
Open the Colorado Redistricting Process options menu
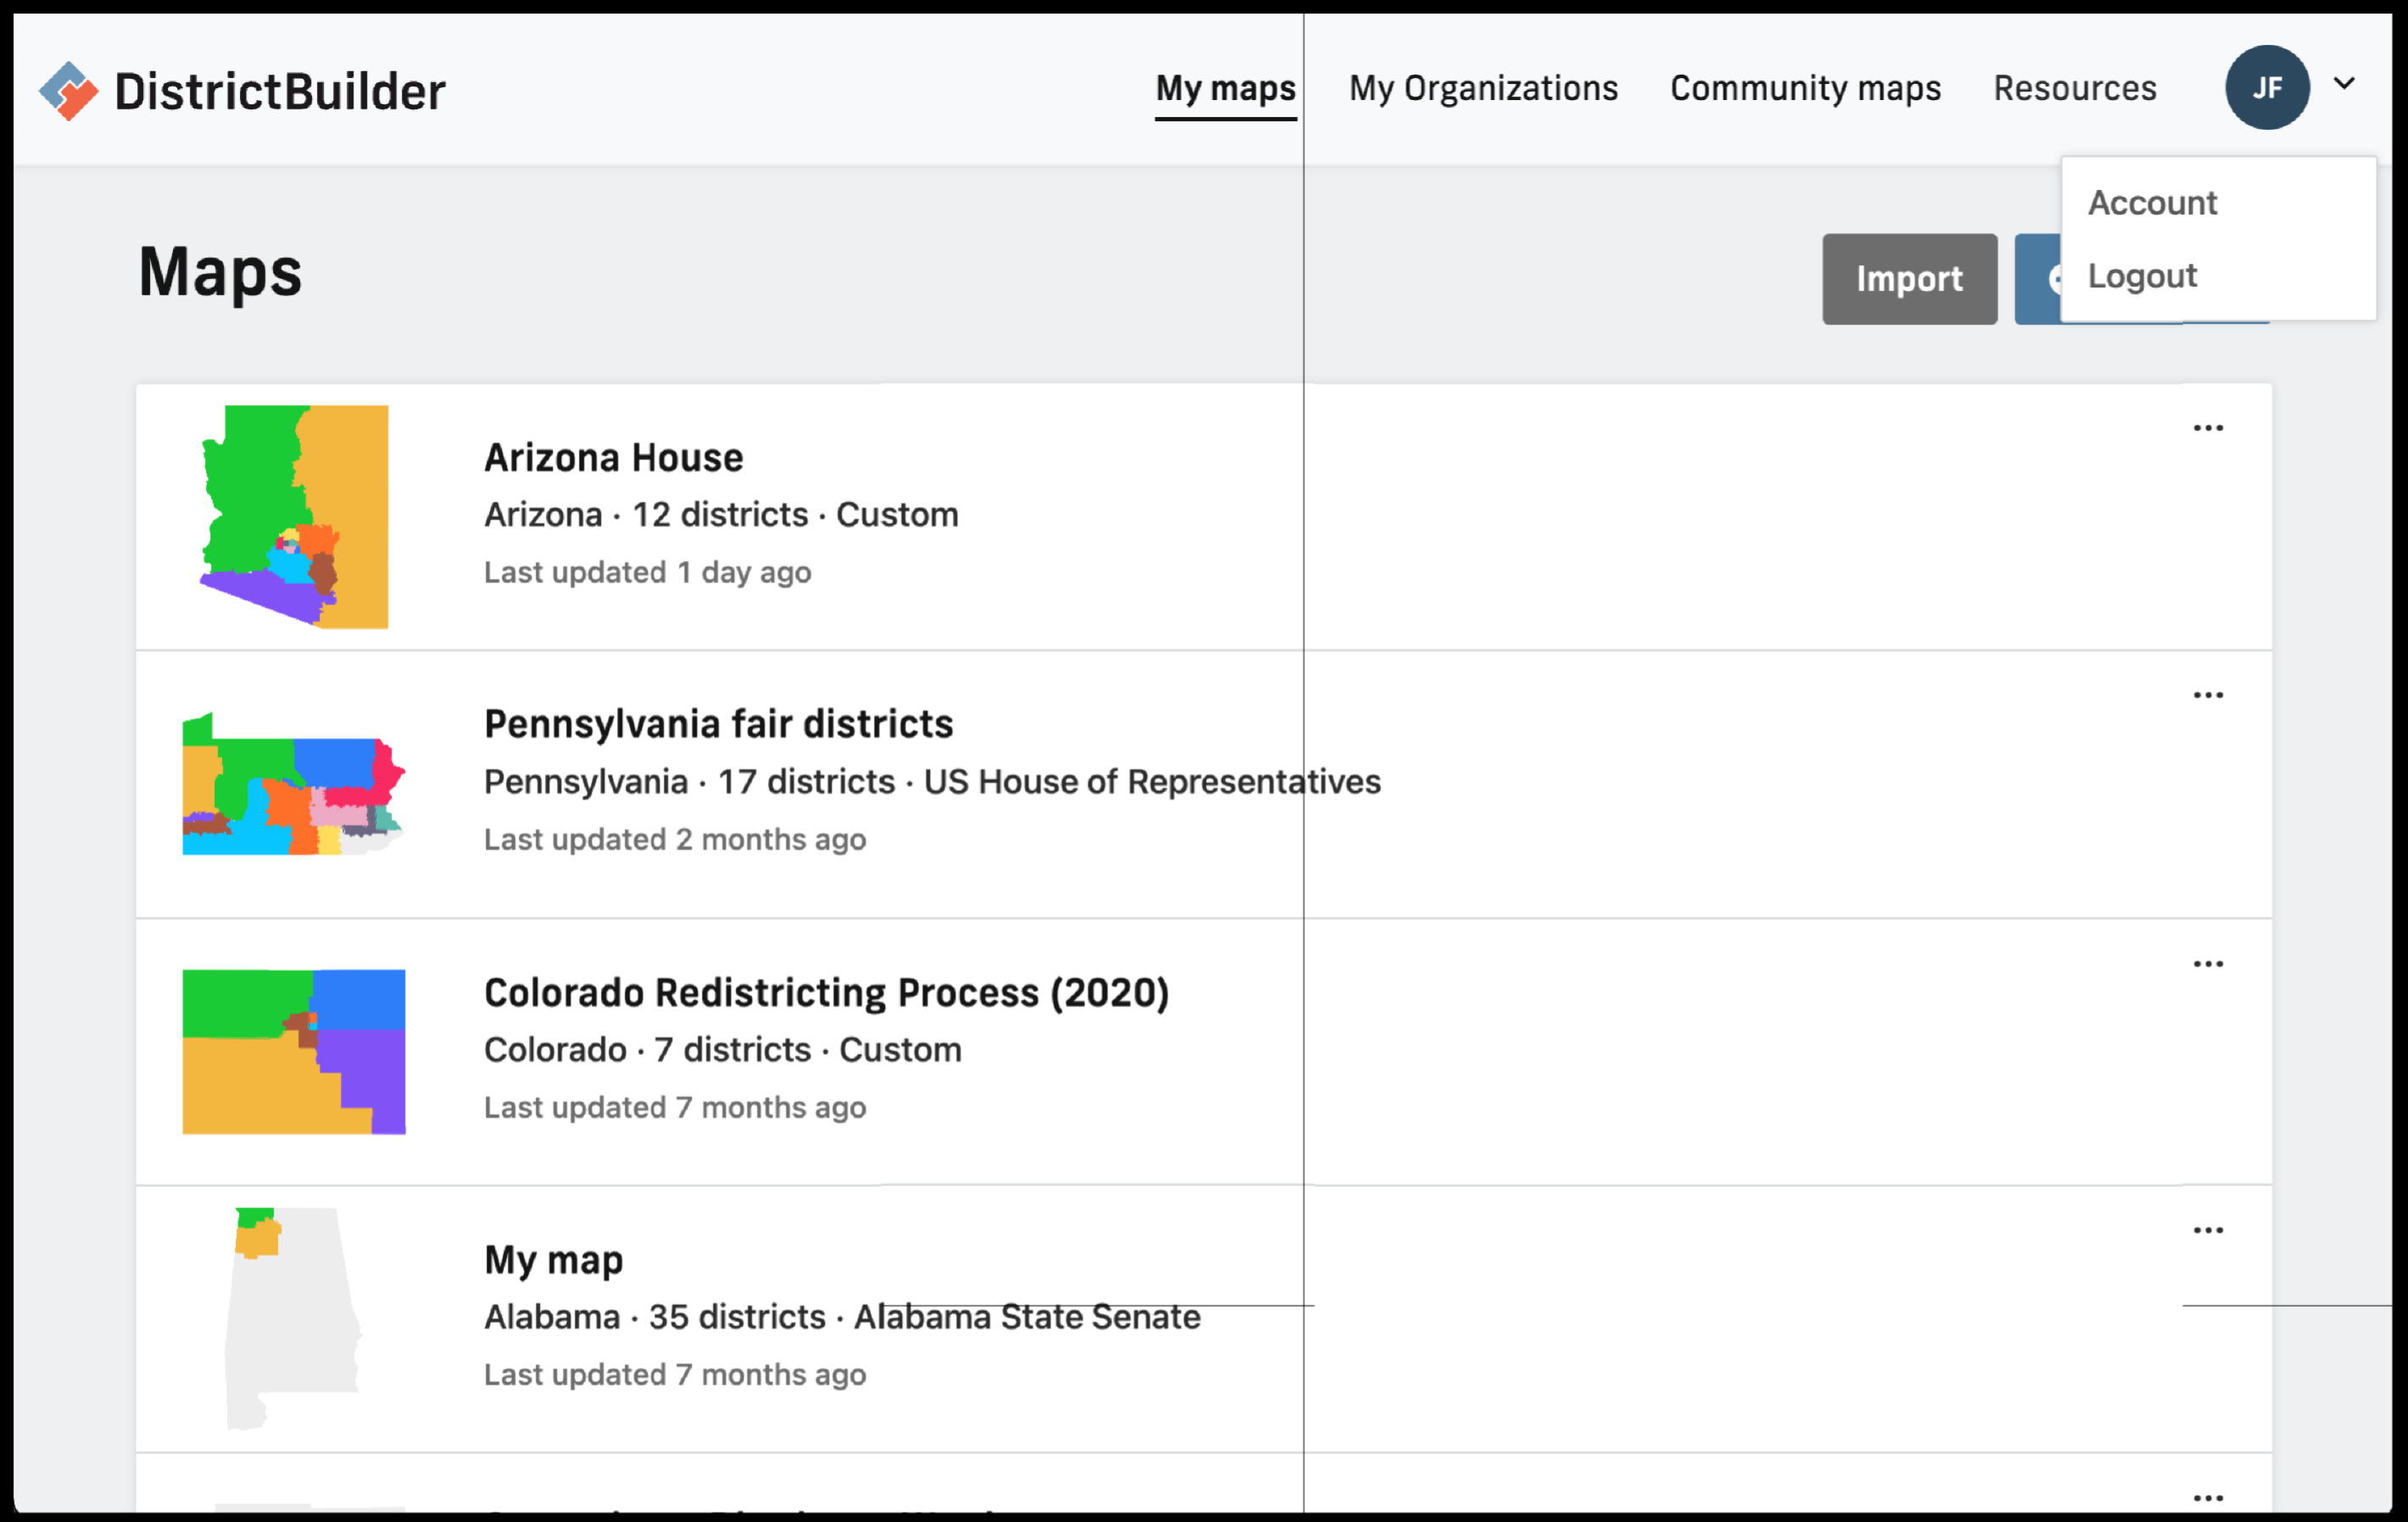tap(2208, 962)
